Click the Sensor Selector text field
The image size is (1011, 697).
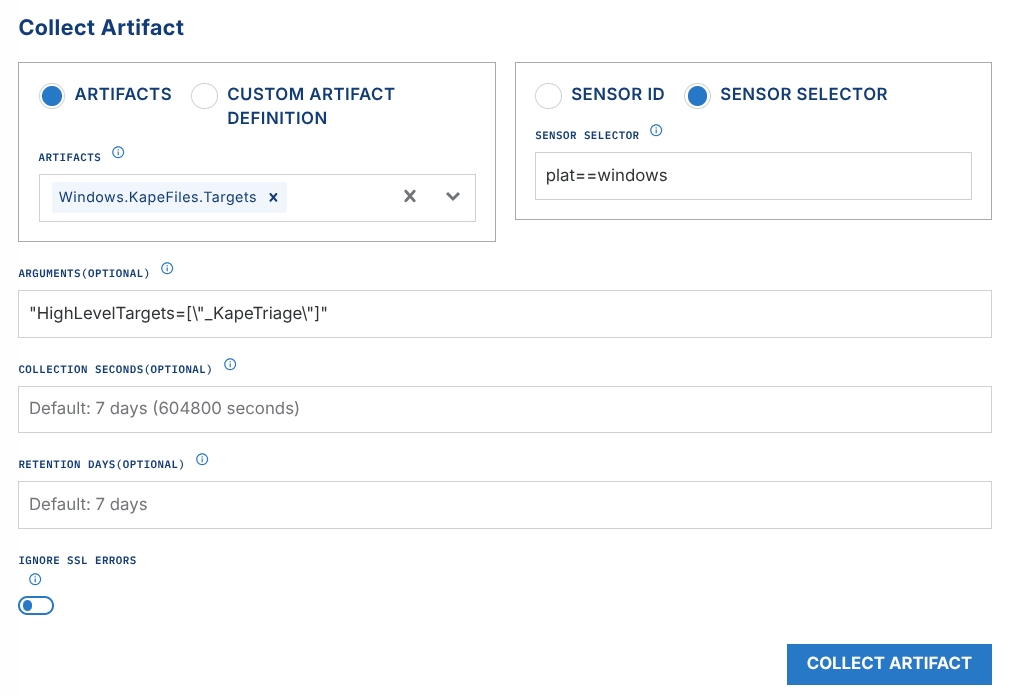click(x=752, y=176)
